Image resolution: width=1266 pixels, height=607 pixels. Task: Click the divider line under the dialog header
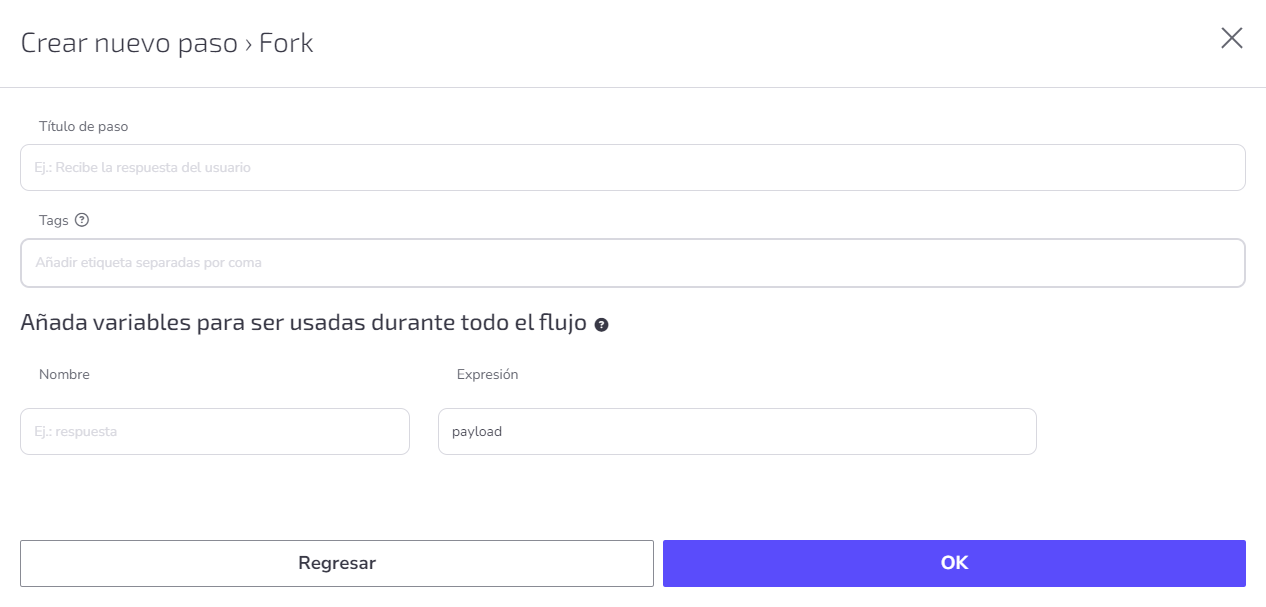(633, 87)
